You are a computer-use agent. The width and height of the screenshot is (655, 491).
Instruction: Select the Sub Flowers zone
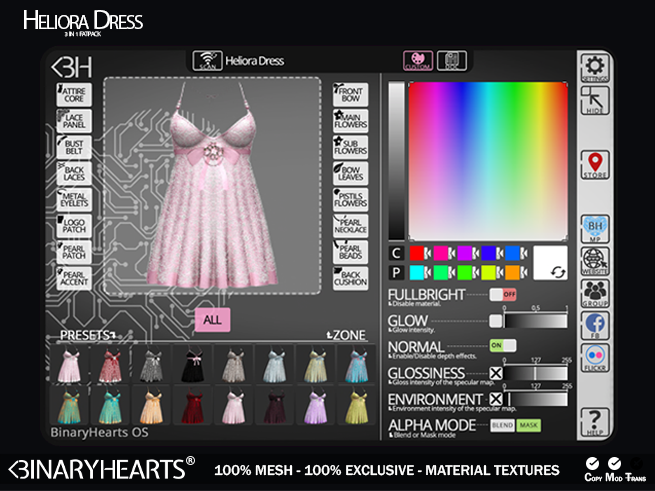click(x=350, y=148)
